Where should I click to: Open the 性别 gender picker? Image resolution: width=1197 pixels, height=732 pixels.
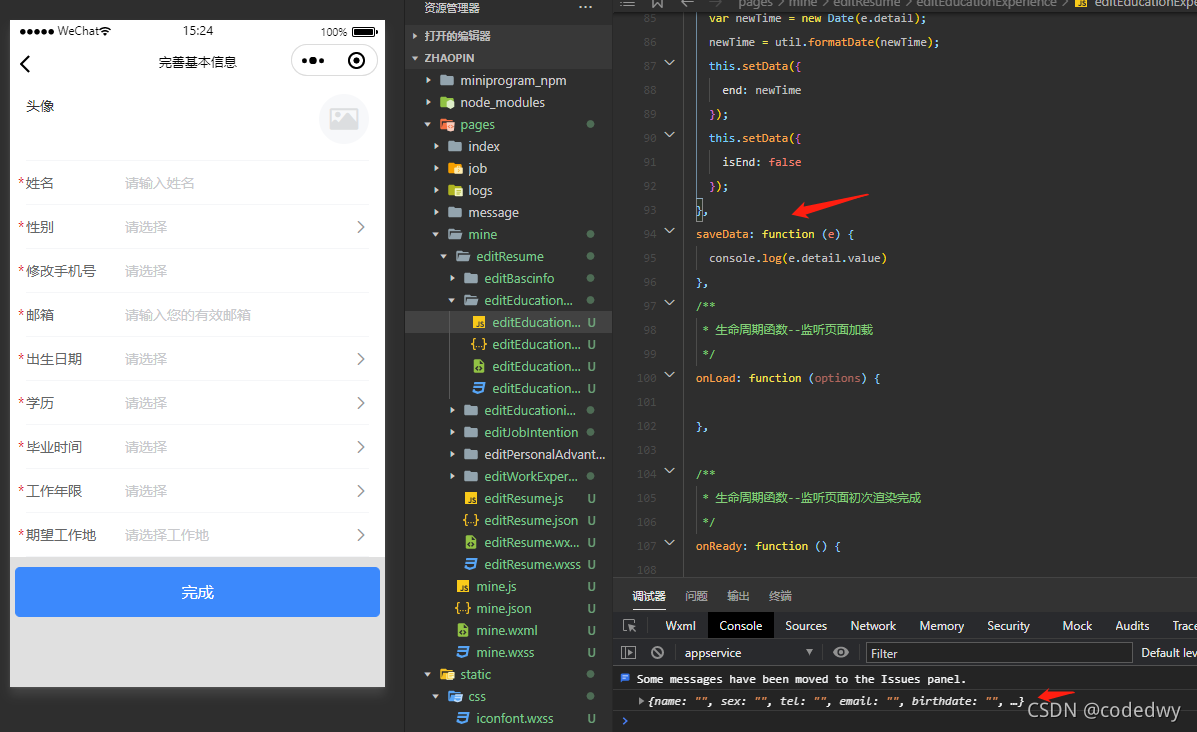(197, 227)
